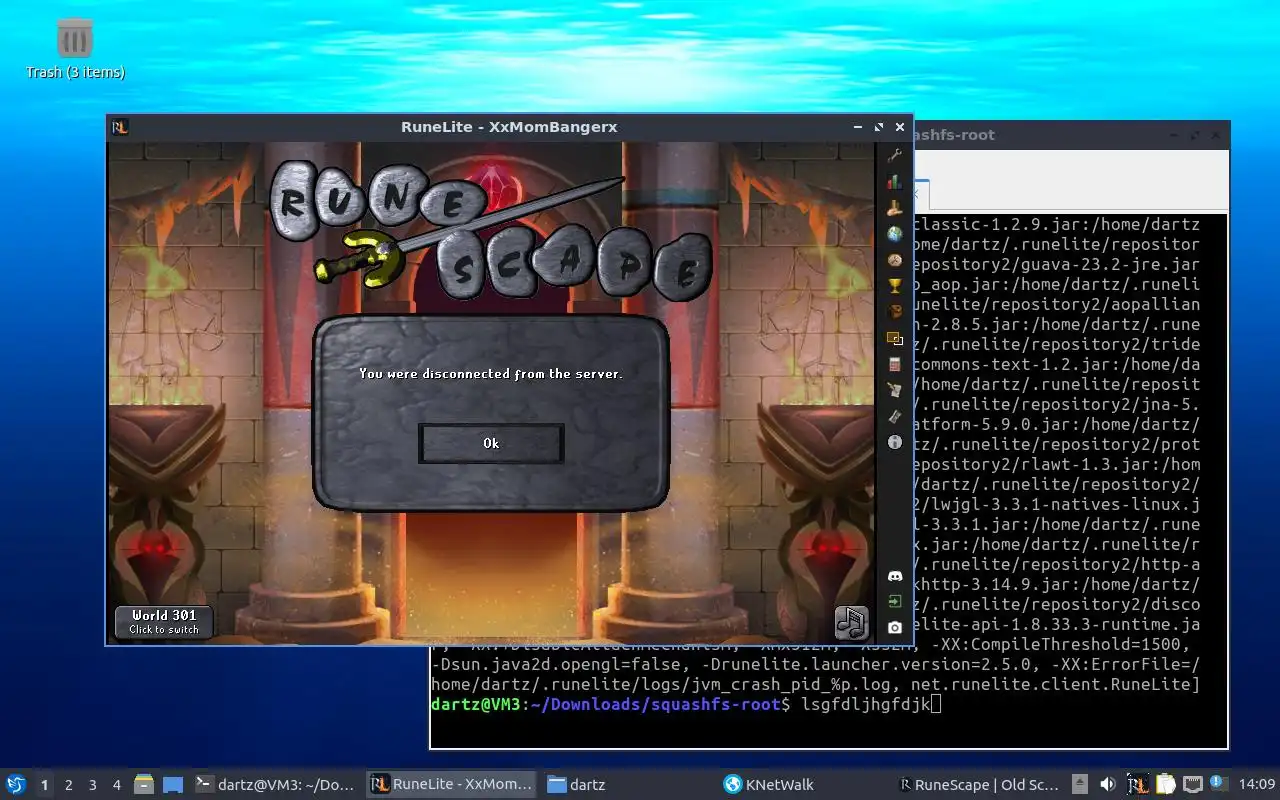This screenshot has width=1280, height=800.
Task: Open the Grand Exchange hand icon in sidebar
Action: (895, 208)
